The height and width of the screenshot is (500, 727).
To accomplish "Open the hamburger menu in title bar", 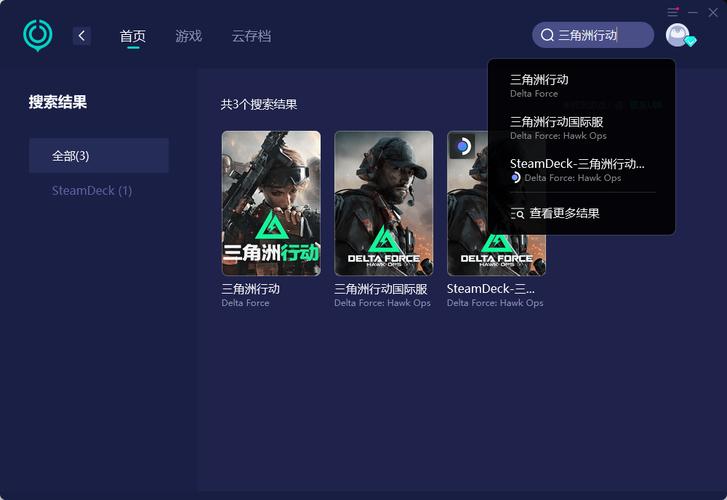I will 673,12.
